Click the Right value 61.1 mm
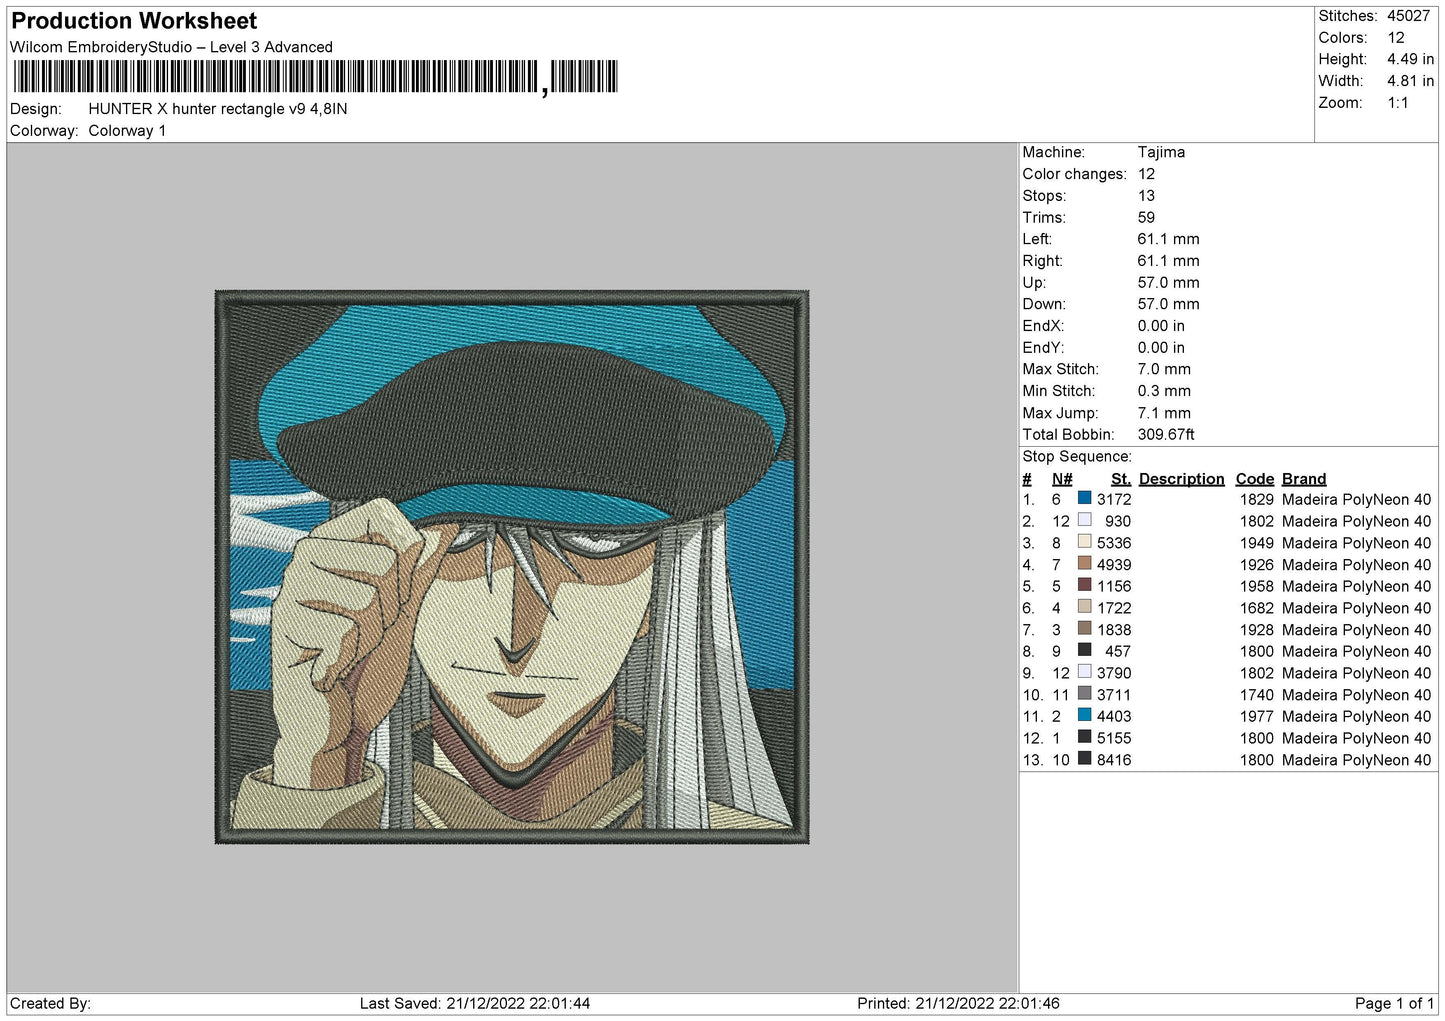The width and height of the screenshot is (1445, 1021). tap(1168, 261)
